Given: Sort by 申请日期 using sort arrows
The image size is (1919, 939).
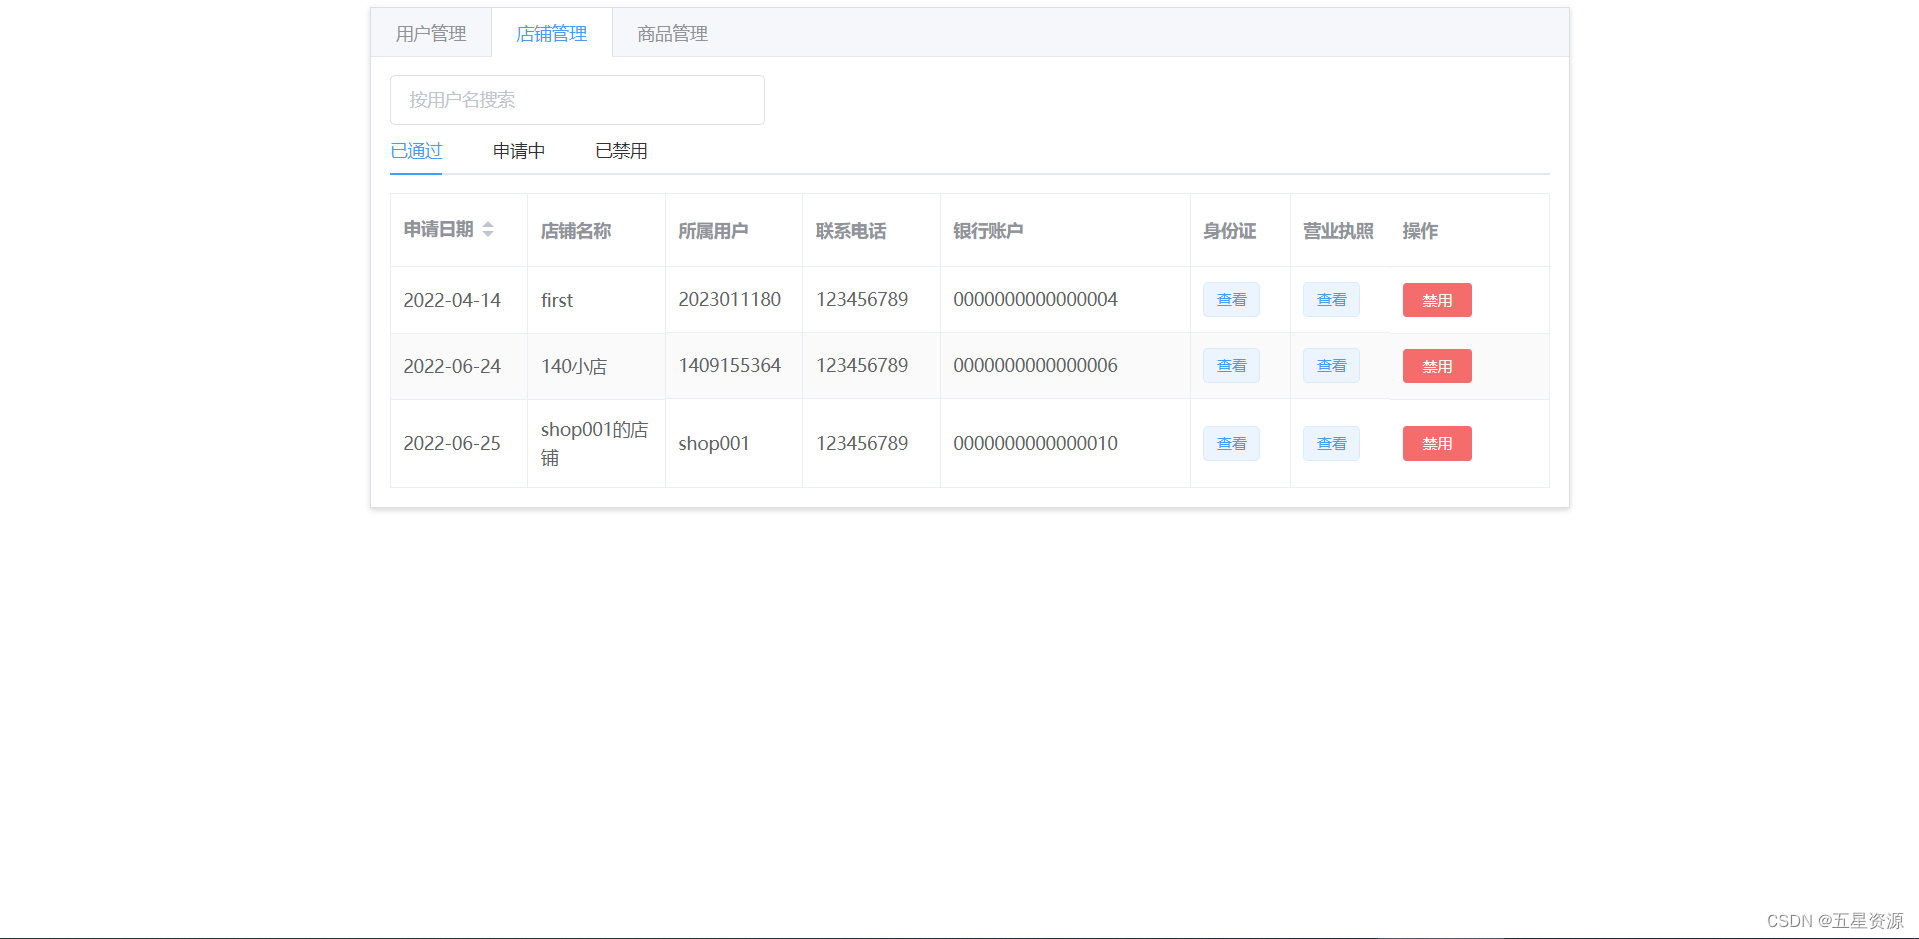Looking at the screenshot, I should click(x=488, y=229).
